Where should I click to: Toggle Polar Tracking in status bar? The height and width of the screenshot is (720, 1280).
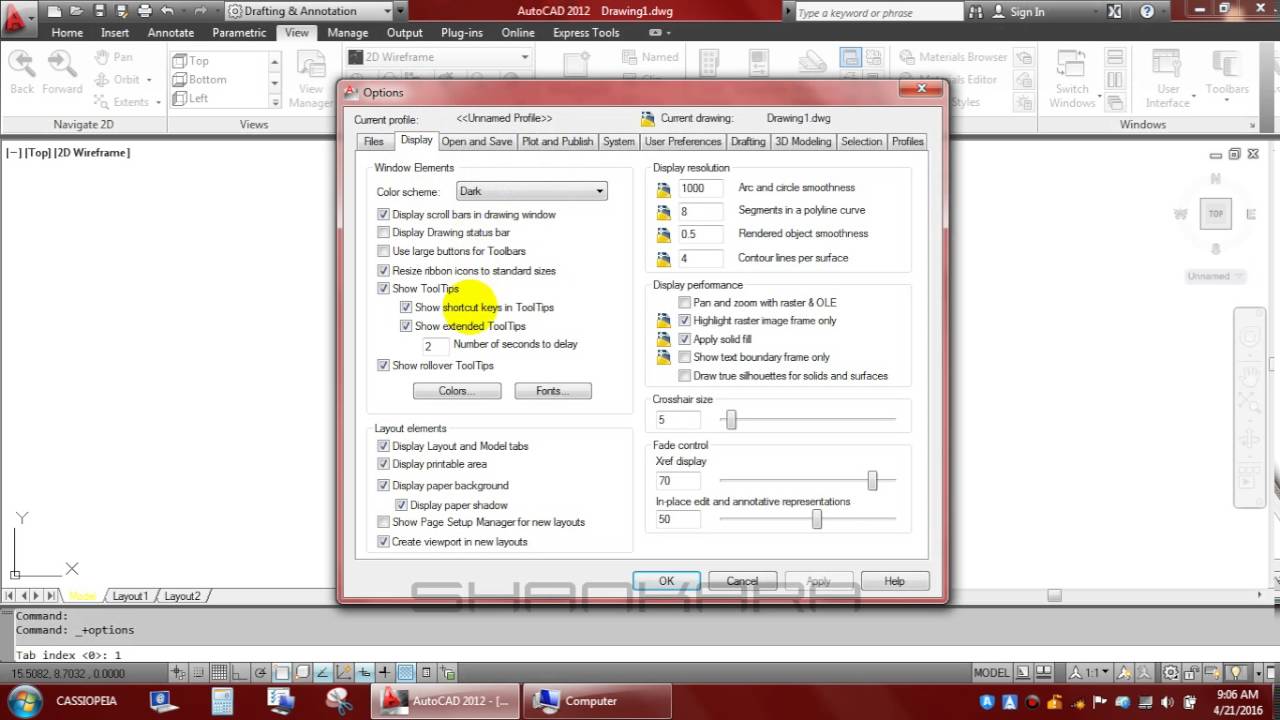261,672
